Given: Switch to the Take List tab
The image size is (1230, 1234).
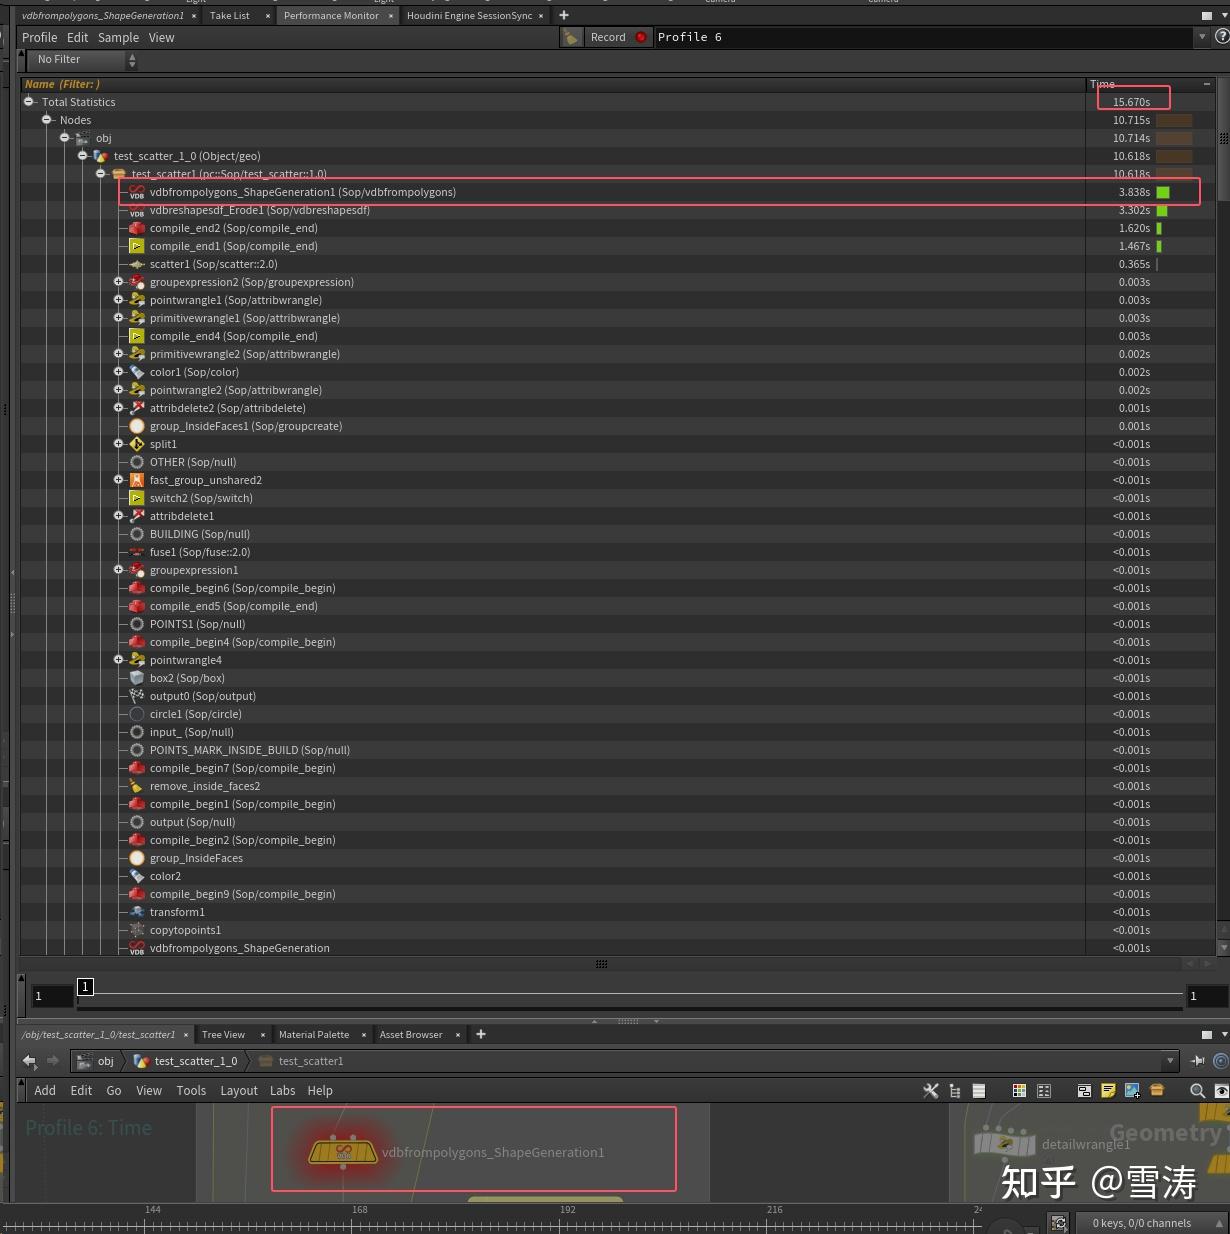Looking at the screenshot, I should pos(229,15).
